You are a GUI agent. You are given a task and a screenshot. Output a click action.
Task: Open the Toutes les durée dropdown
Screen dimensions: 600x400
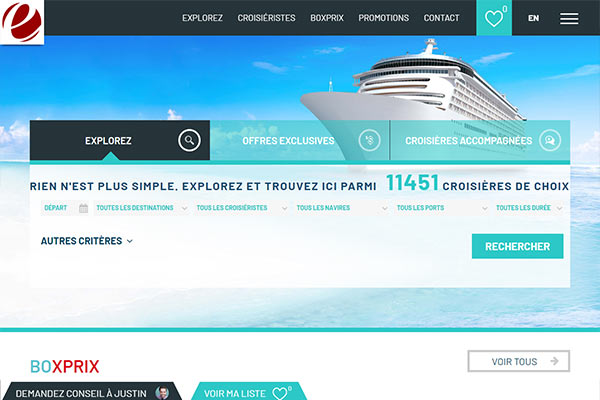point(529,208)
